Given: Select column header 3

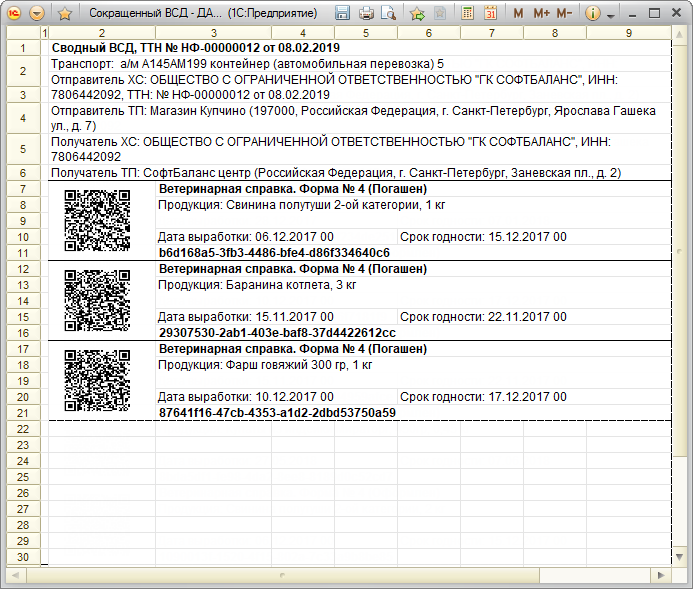Looking at the screenshot, I should tap(213, 33).
